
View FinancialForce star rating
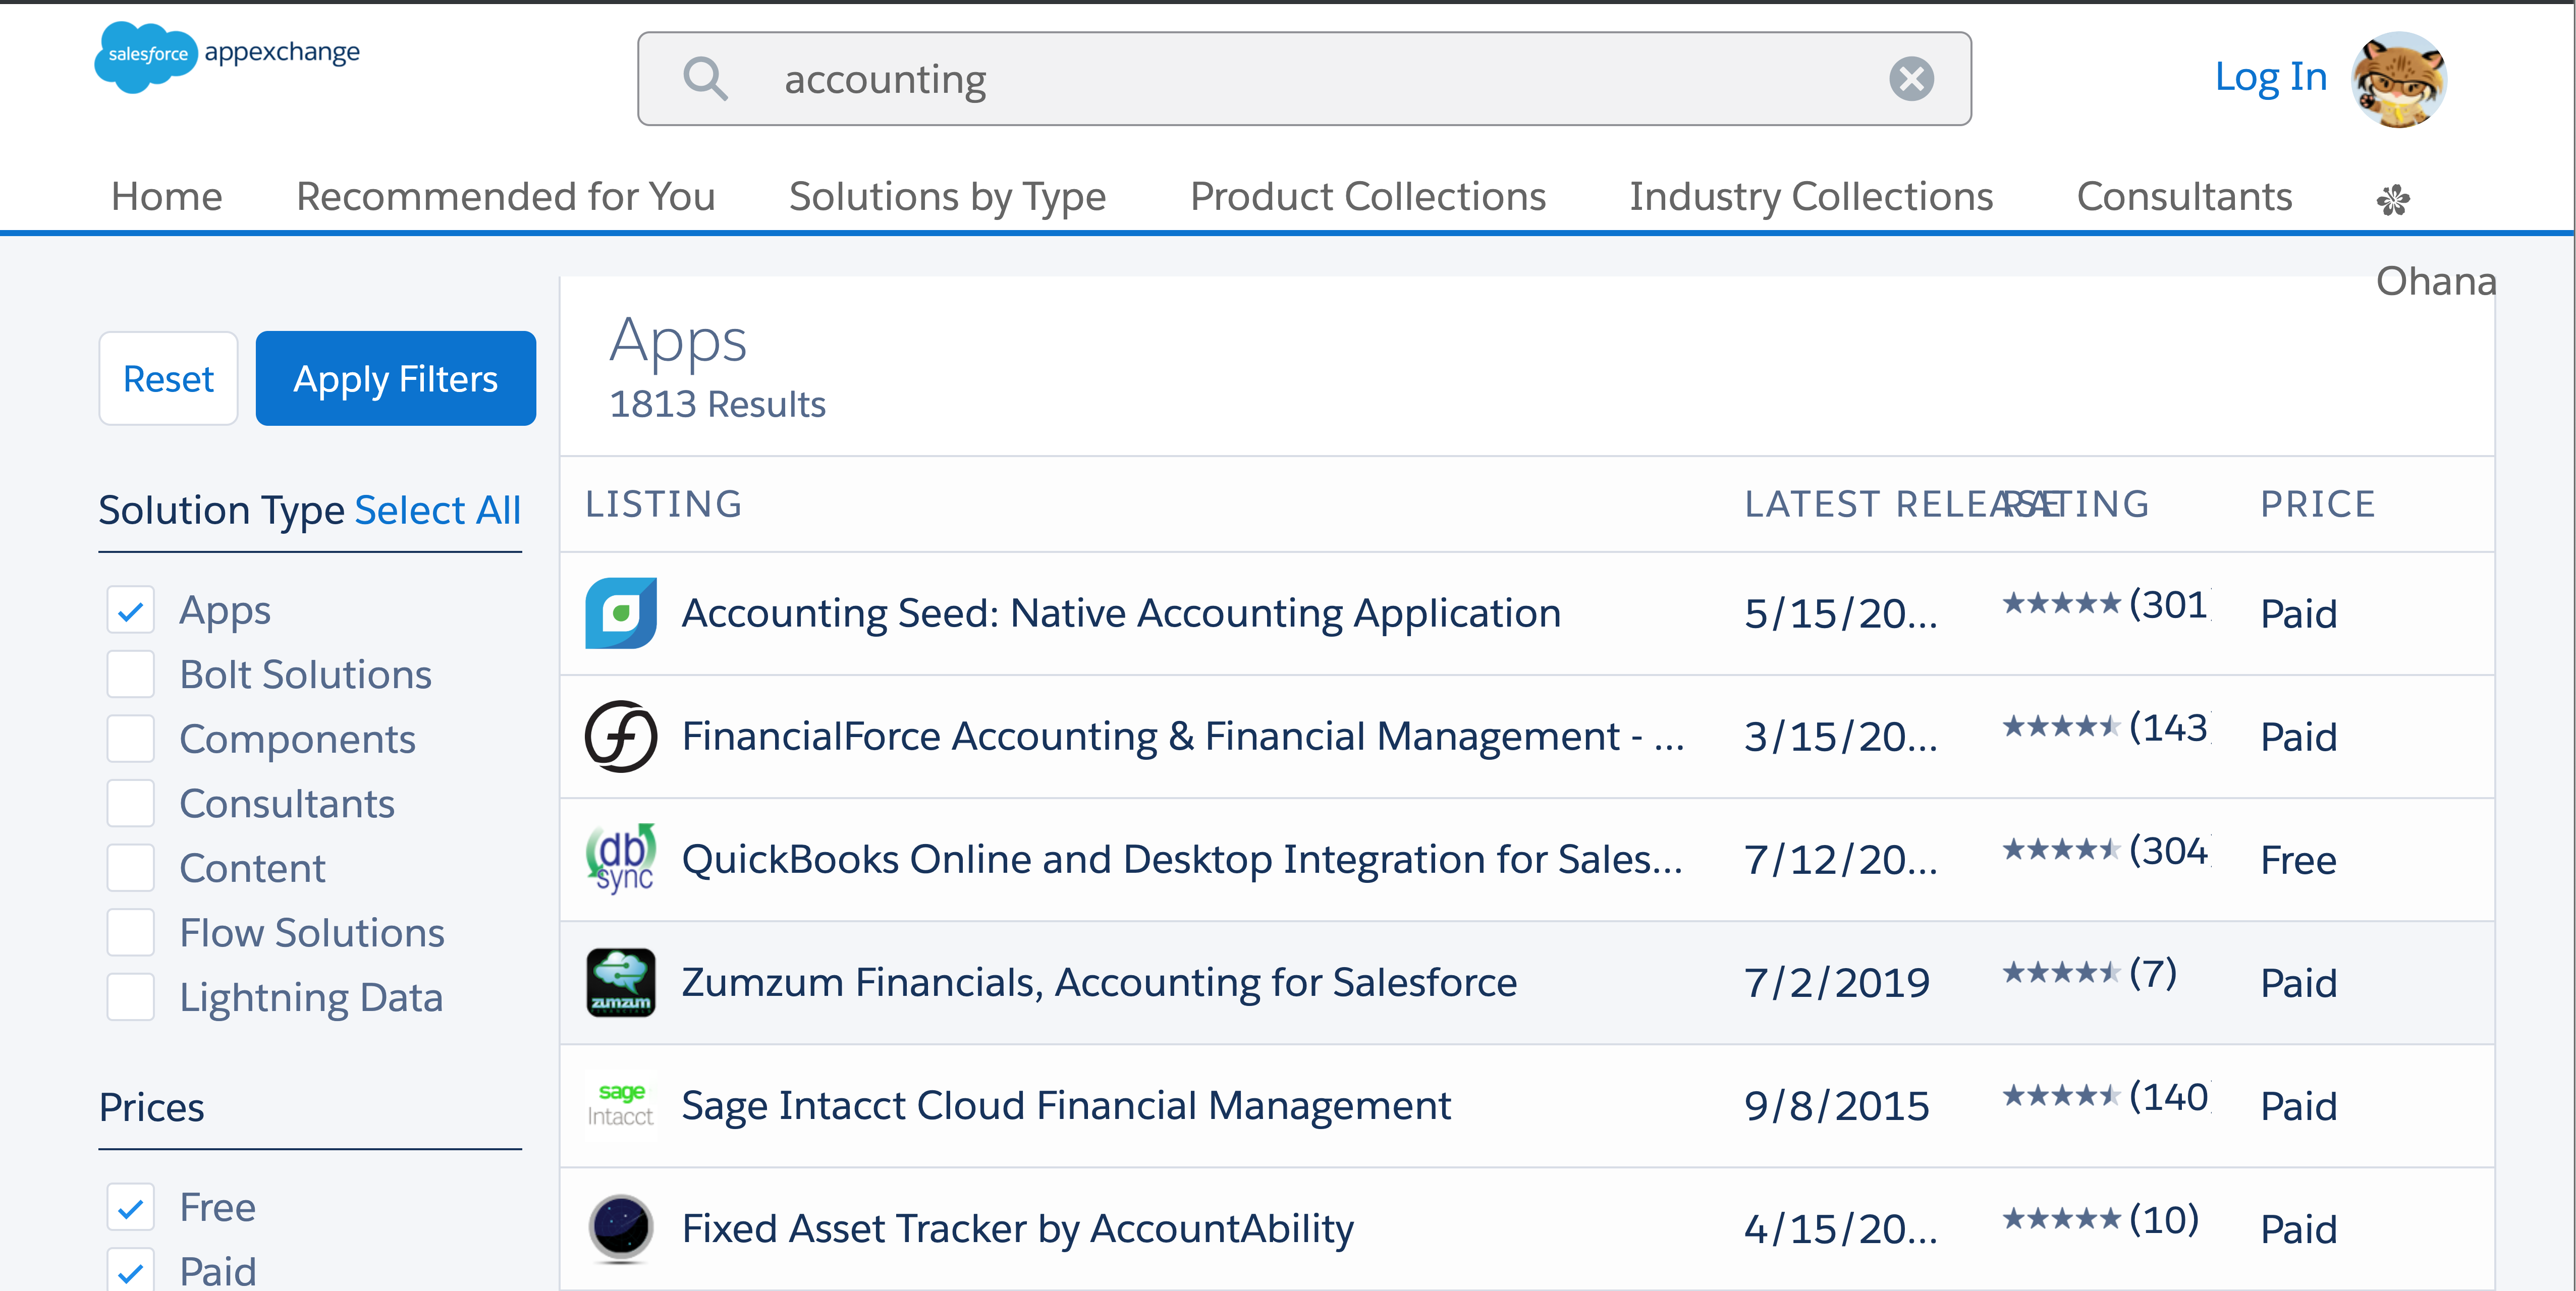pyautogui.click(x=2061, y=727)
